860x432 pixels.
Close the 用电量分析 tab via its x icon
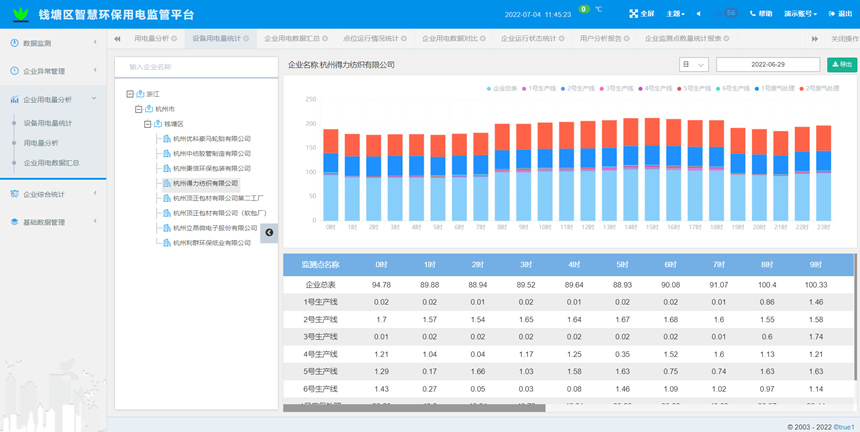click(x=174, y=39)
